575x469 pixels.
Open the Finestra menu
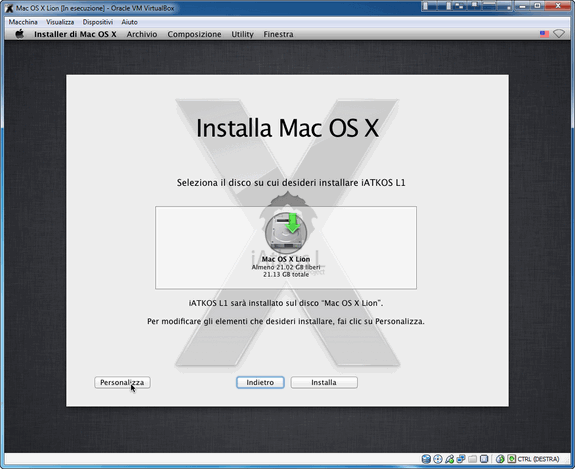[x=278, y=34]
